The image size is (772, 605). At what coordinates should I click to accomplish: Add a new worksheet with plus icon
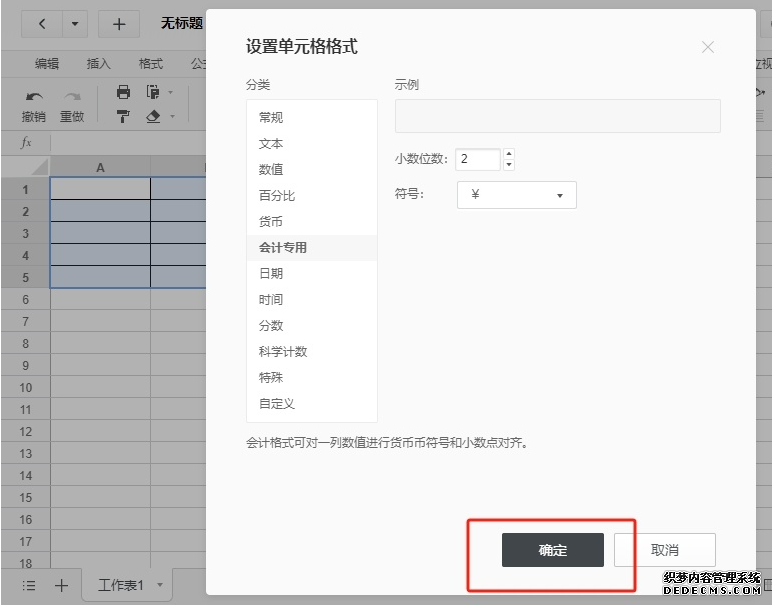[62, 585]
